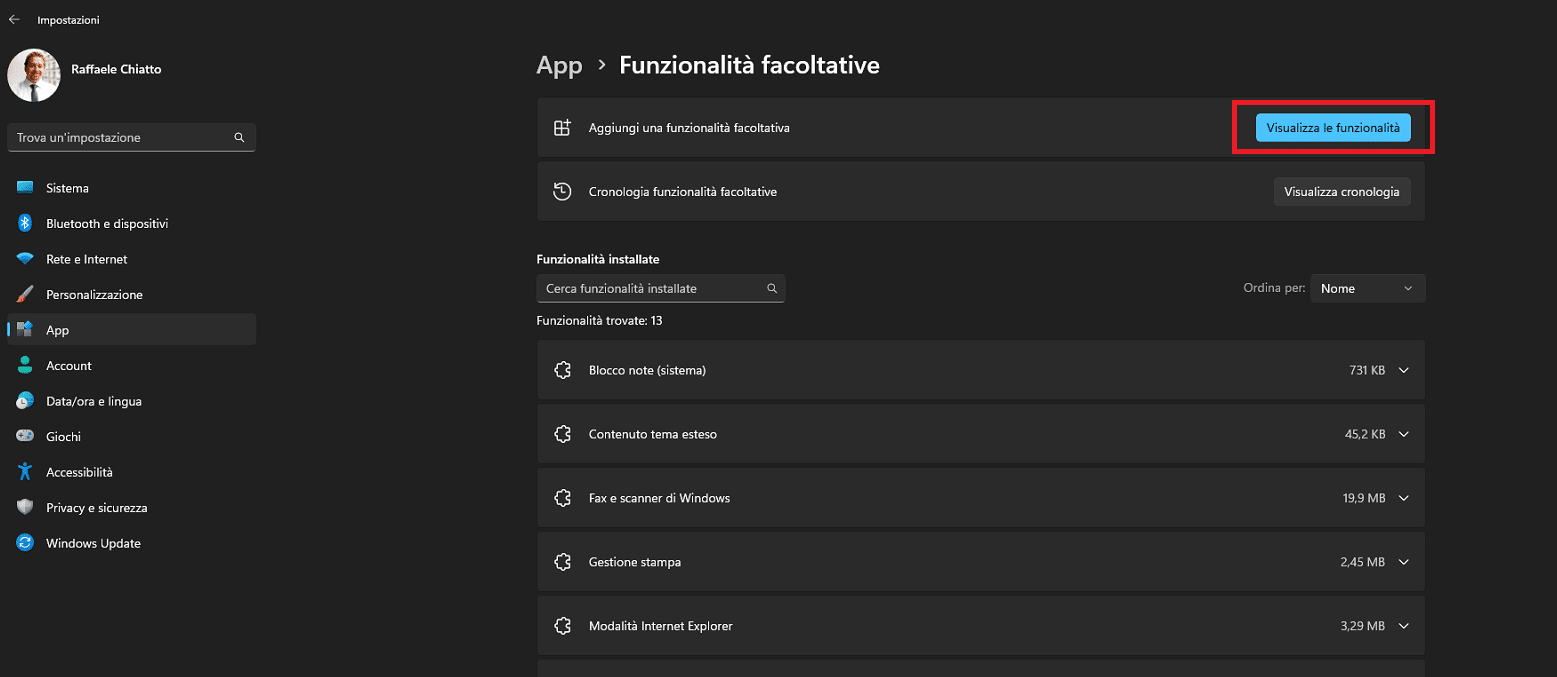Open the Ordina per Nome dropdown
The height and width of the screenshot is (677, 1557).
click(x=1367, y=288)
